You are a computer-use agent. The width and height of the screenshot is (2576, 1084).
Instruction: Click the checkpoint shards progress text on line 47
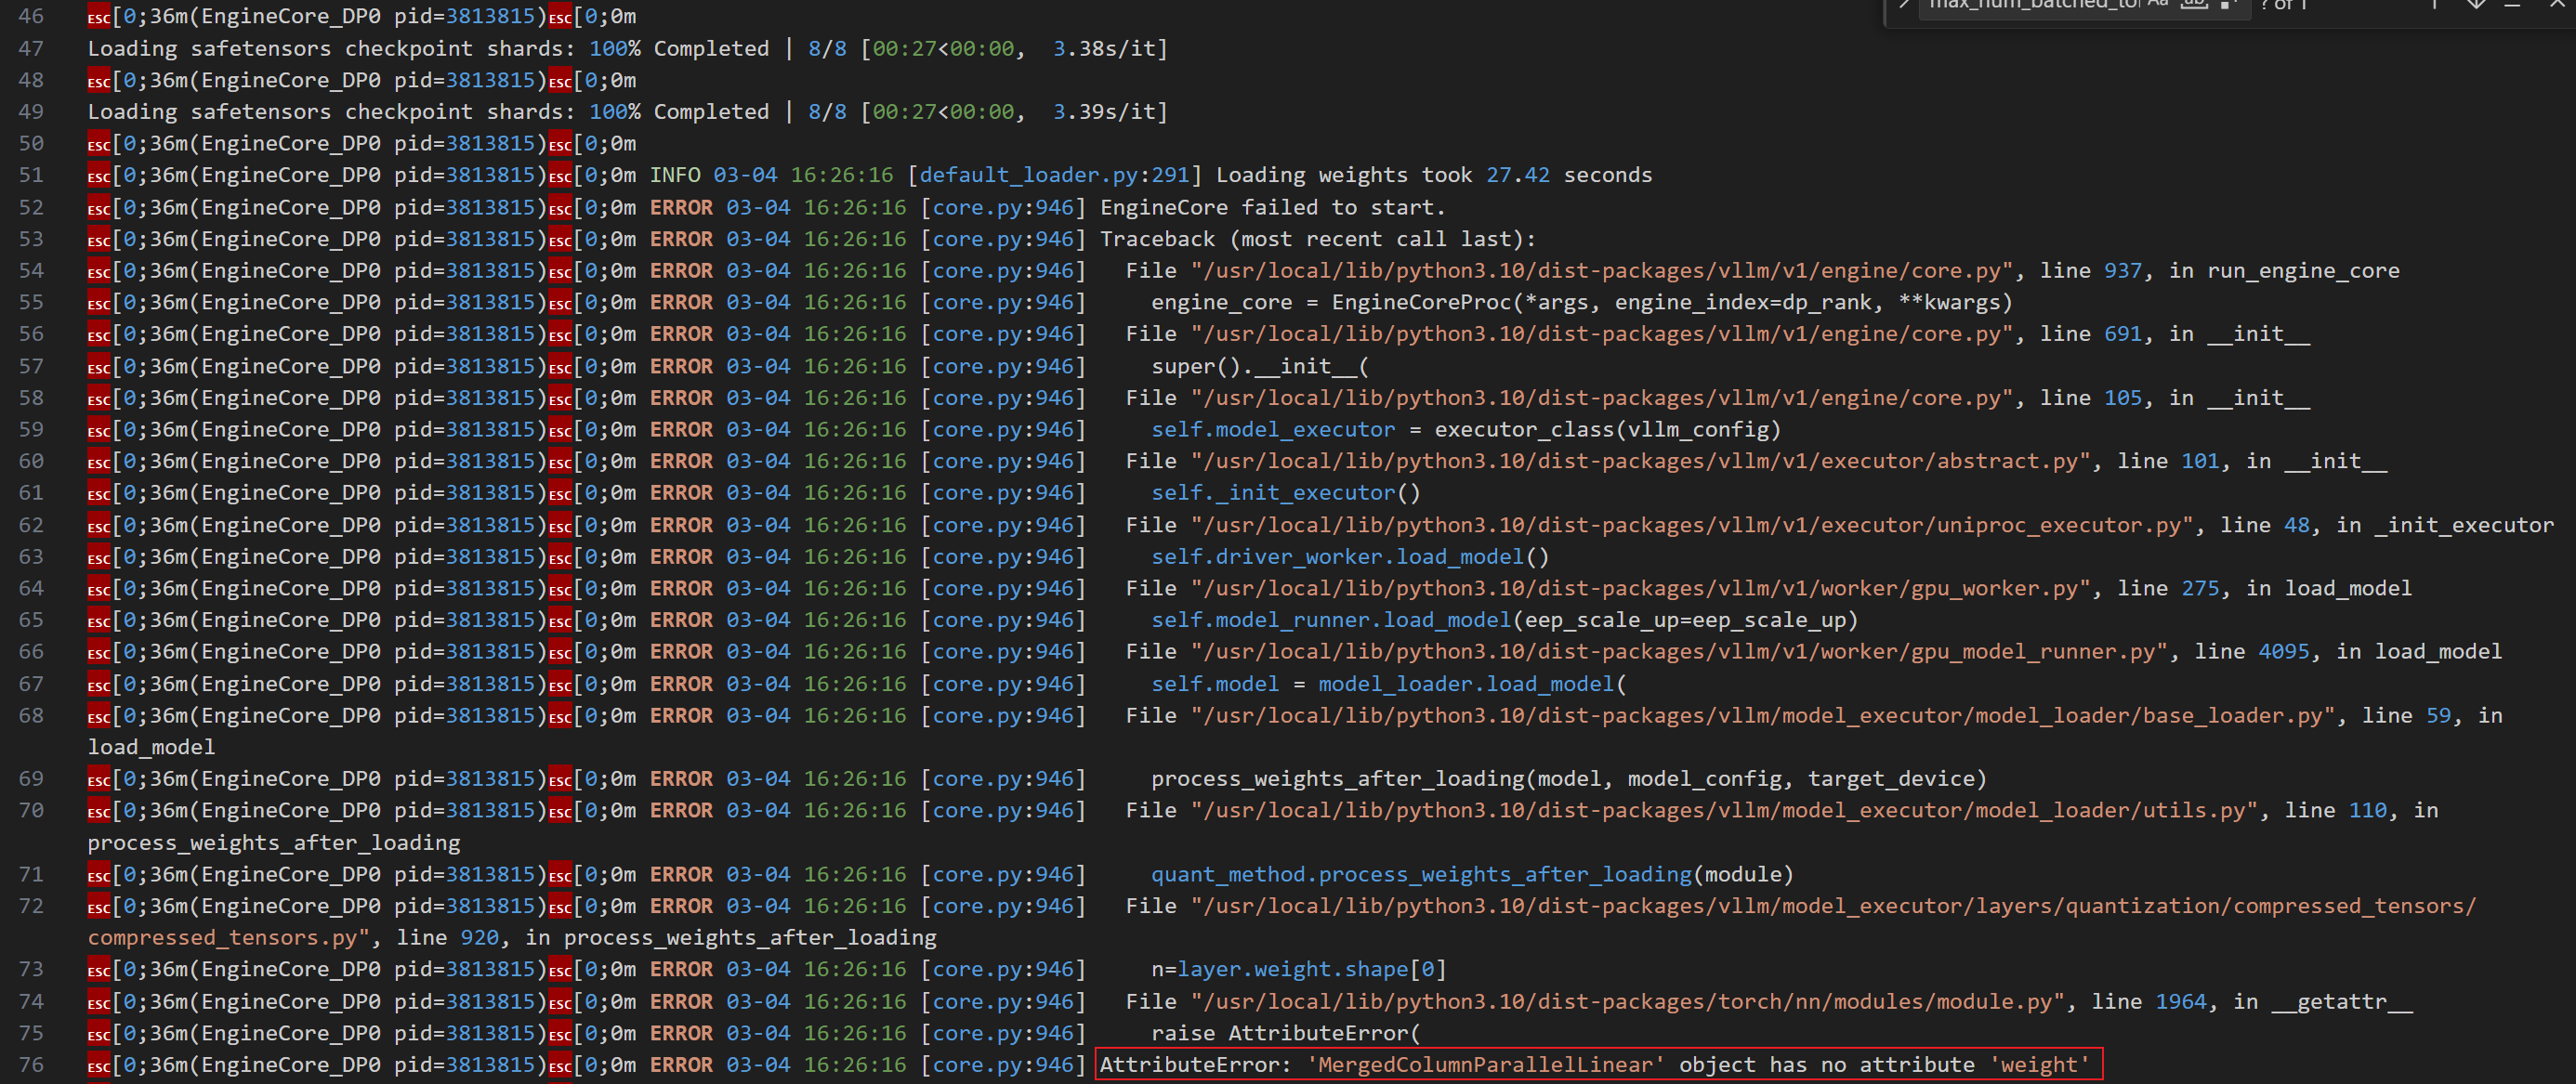[x=628, y=48]
